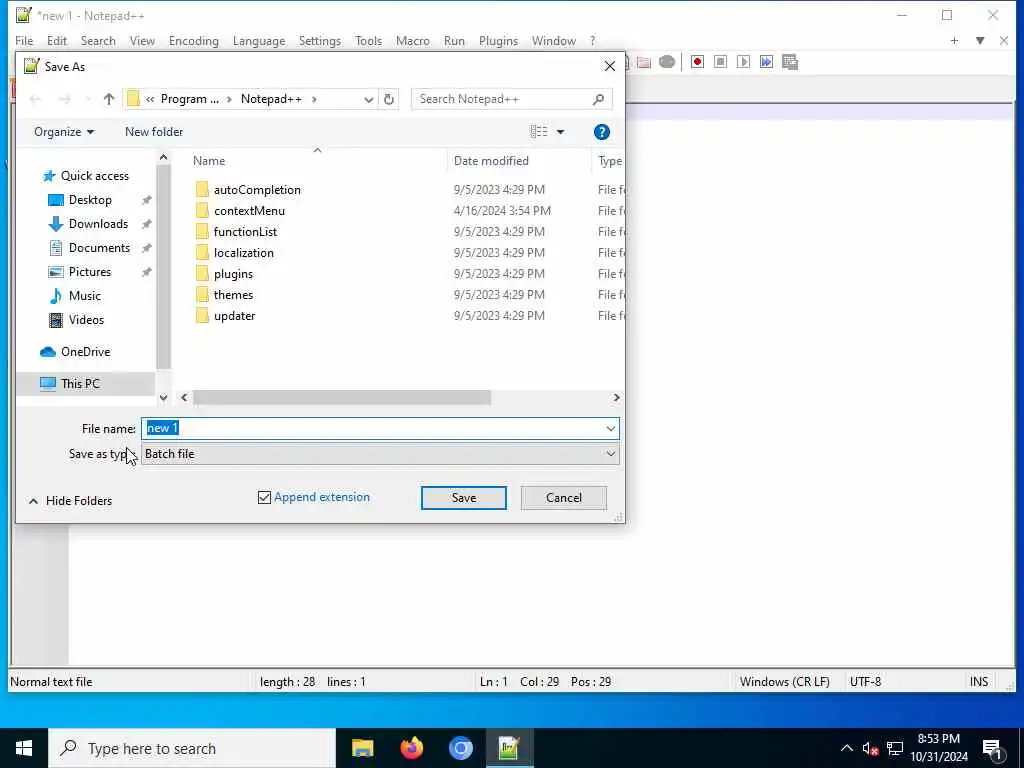Open Chrome from the taskbar
Image resolution: width=1024 pixels, height=768 pixels.
460,748
